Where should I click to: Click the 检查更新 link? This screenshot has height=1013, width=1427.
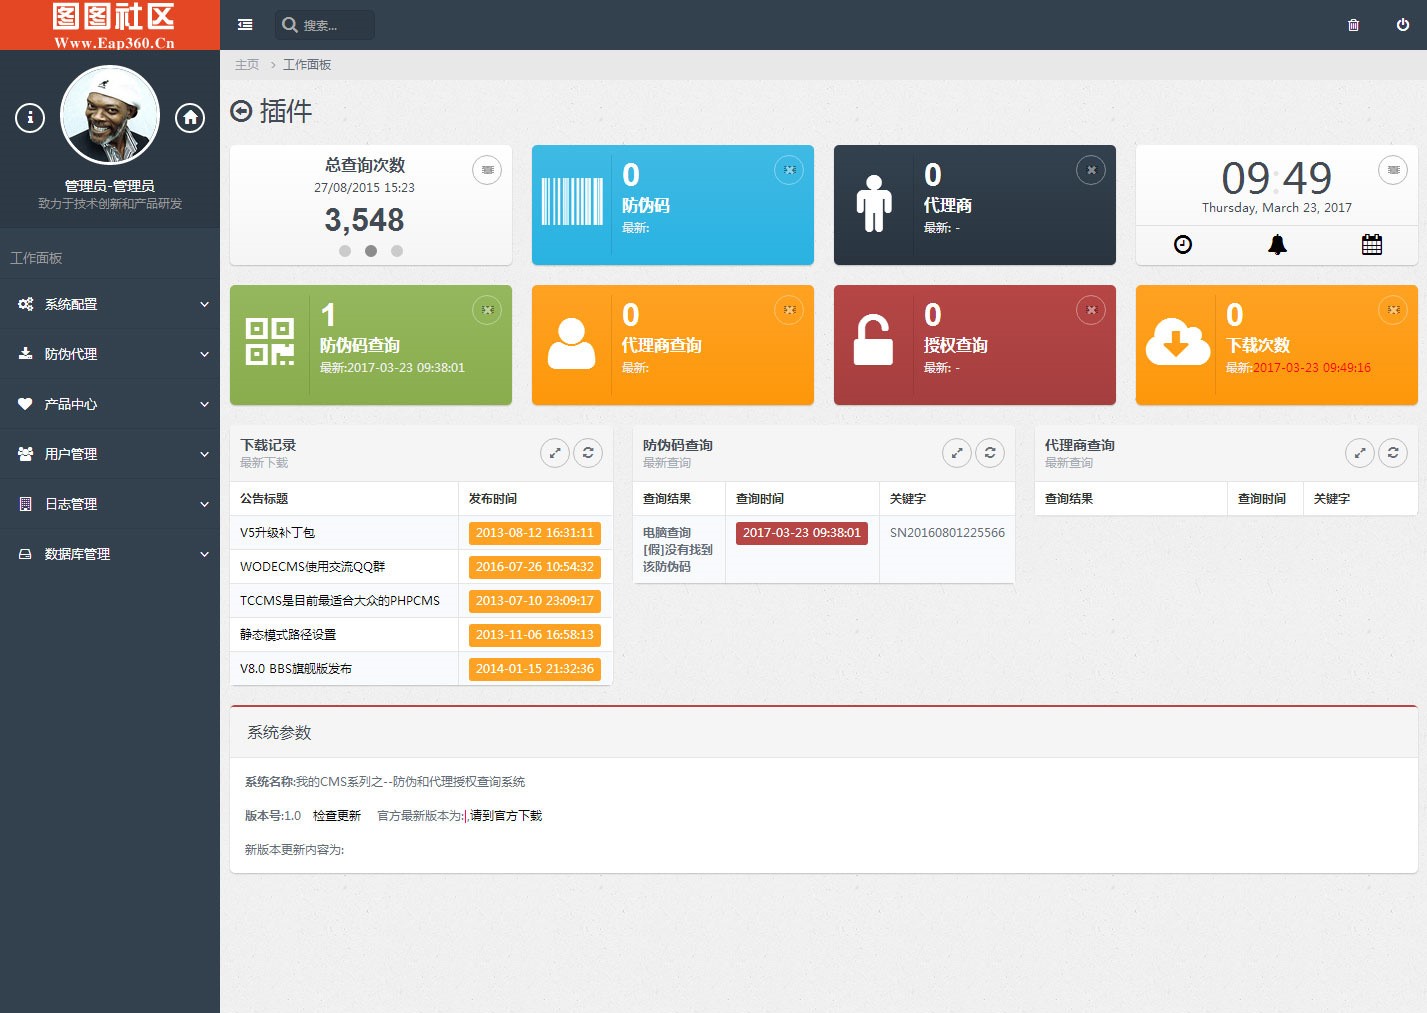[x=337, y=816]
